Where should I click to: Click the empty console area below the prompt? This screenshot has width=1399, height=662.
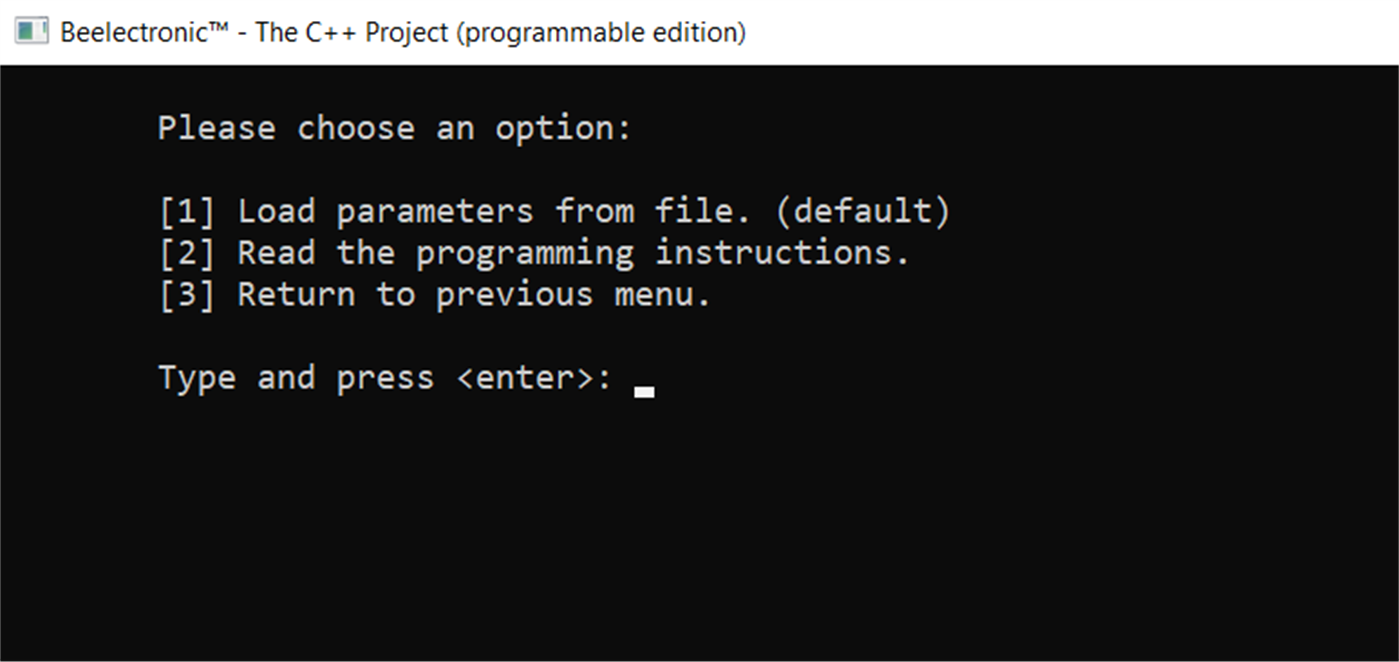tap(700, 520)
